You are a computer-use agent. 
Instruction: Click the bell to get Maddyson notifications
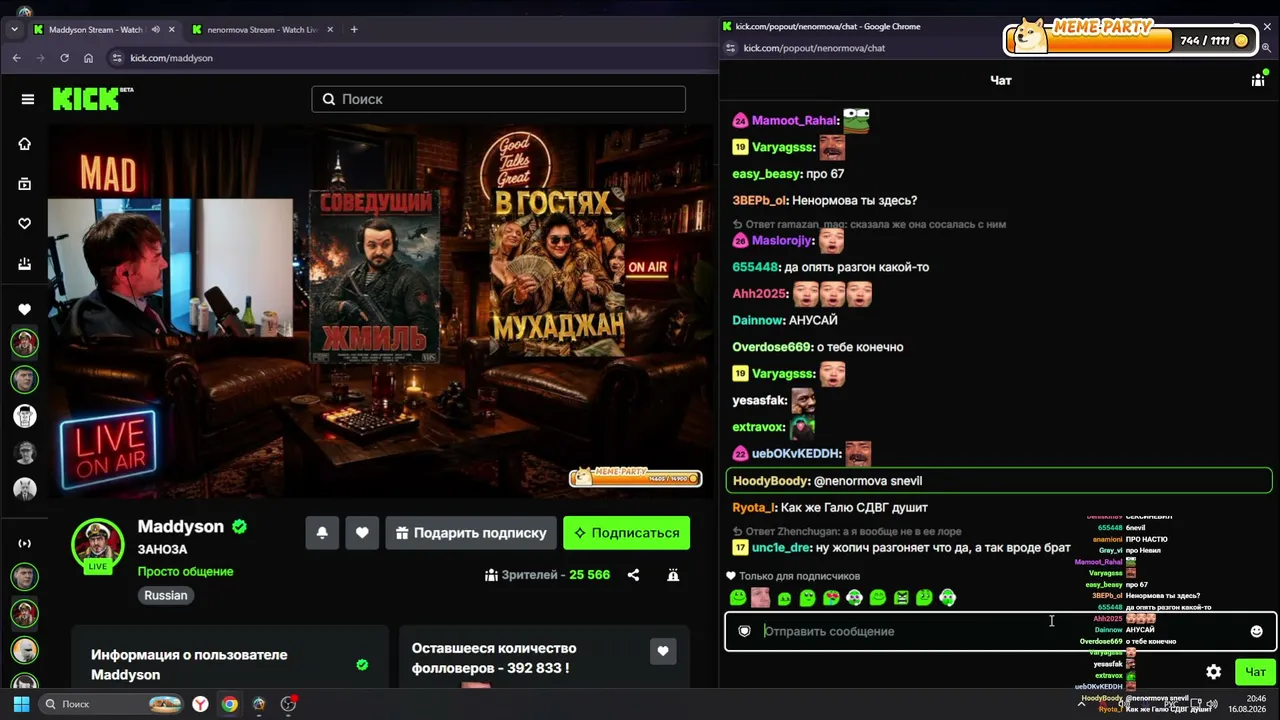click(322, 533)
